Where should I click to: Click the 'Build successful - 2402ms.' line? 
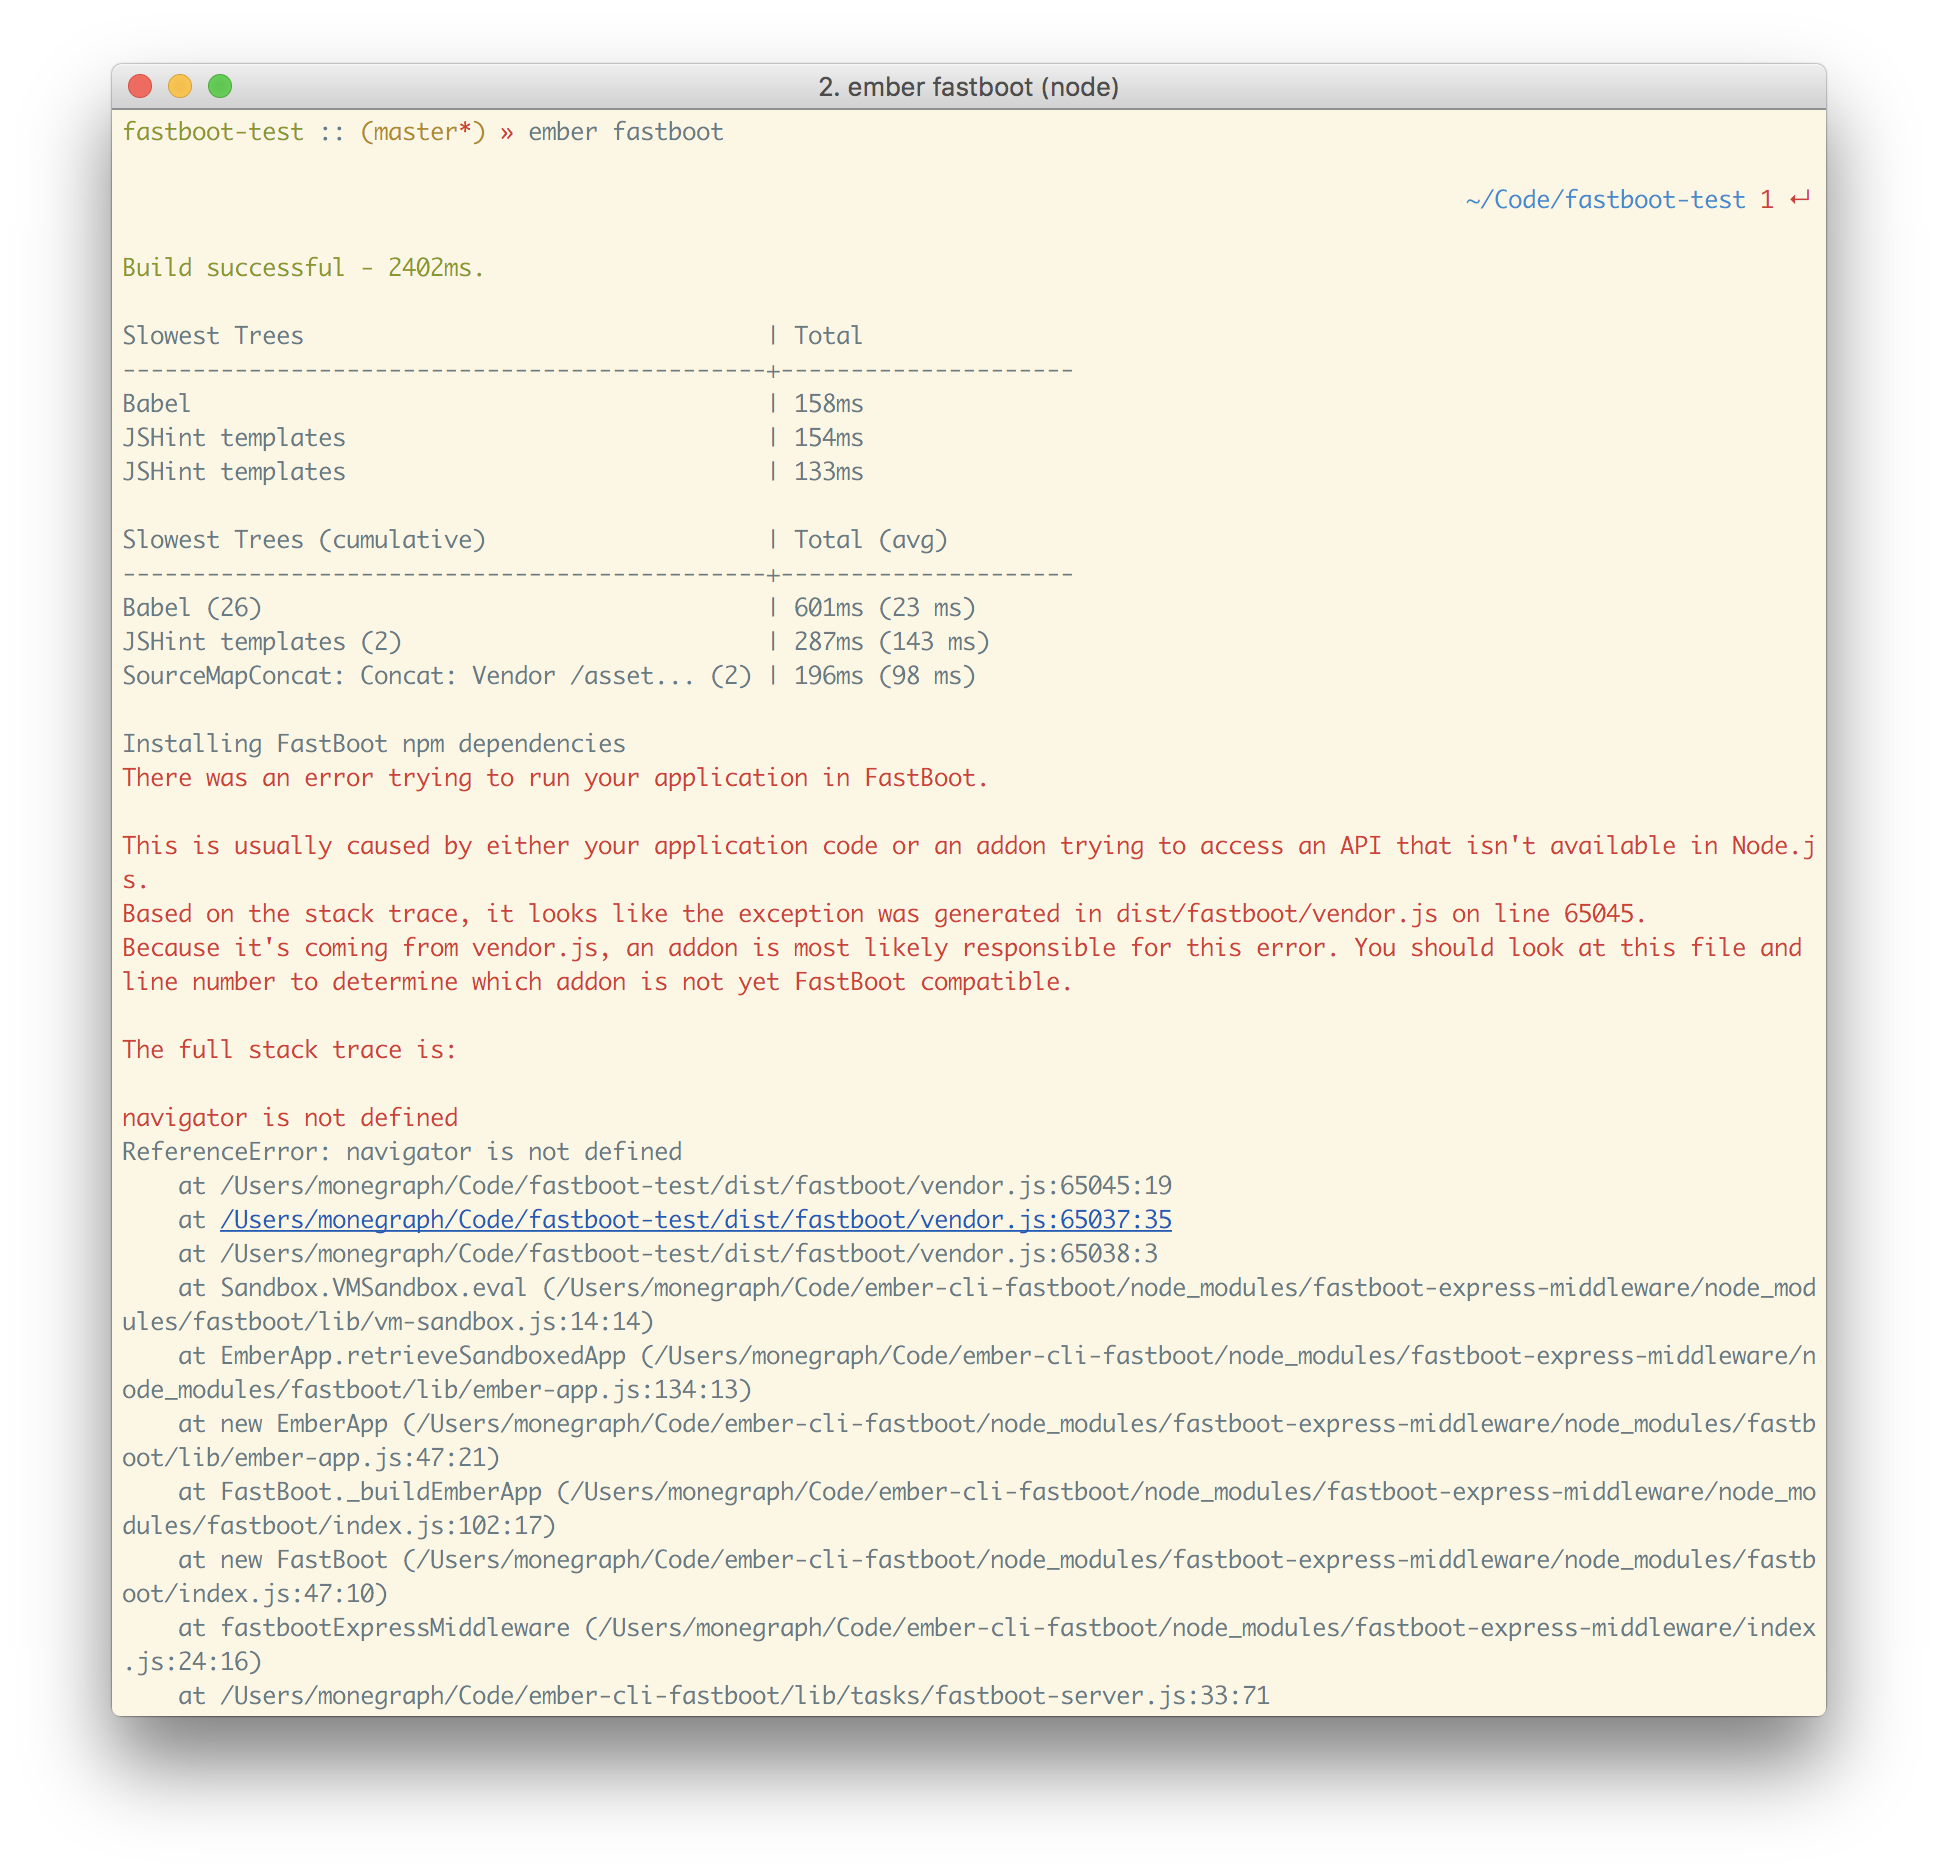[303, 268]
